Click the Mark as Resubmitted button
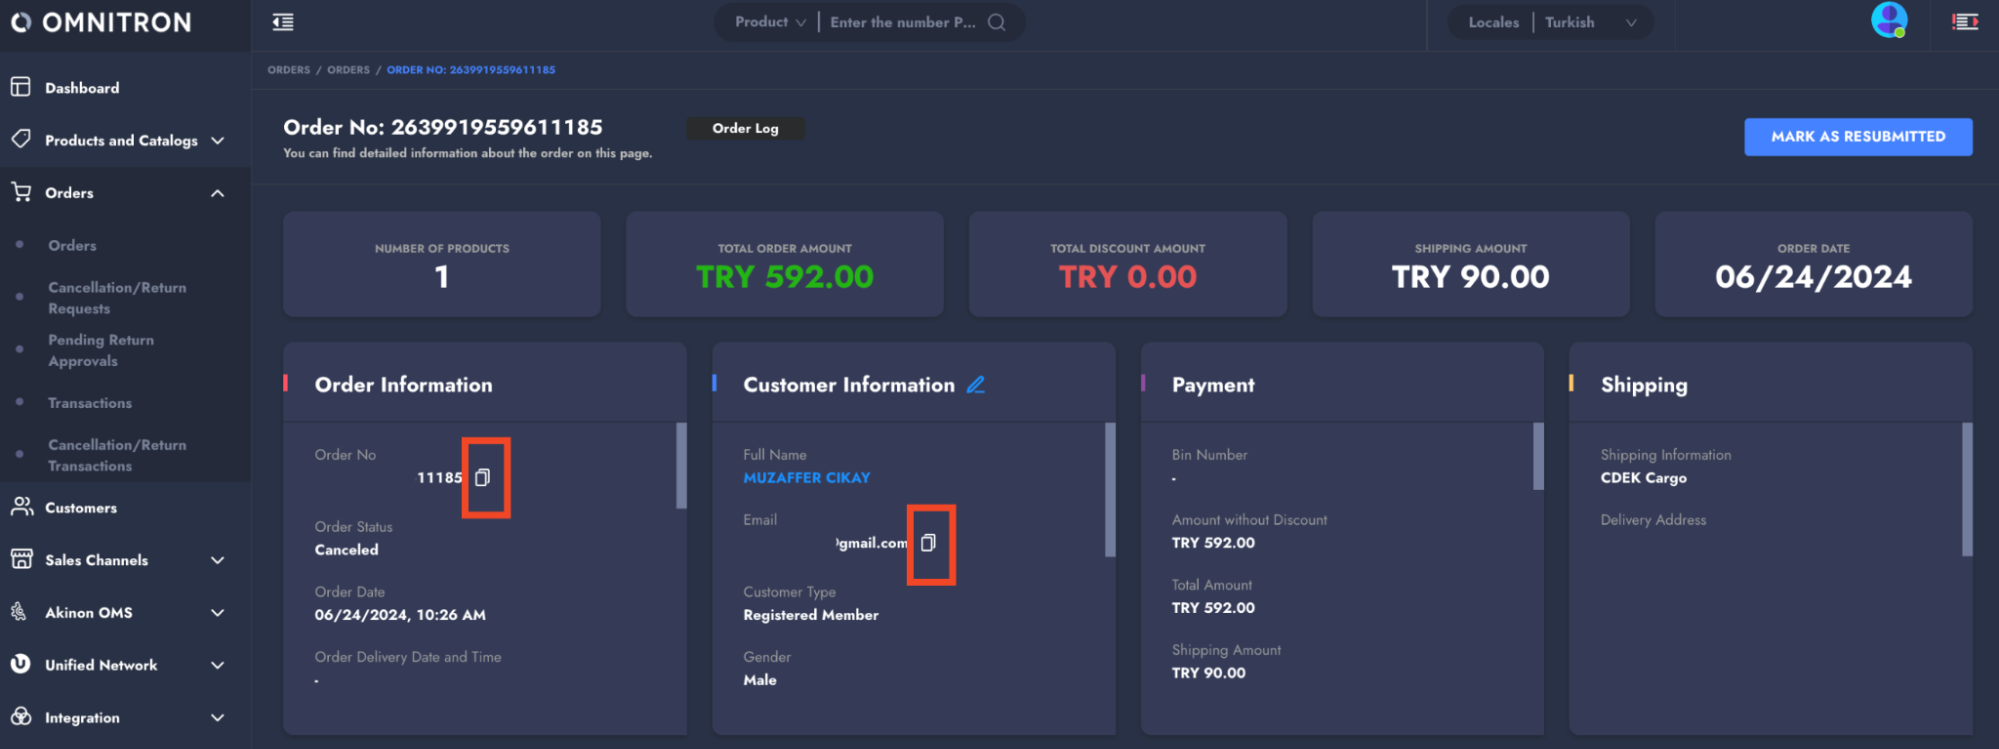 pyautogui.click(x=1857, y=137)
